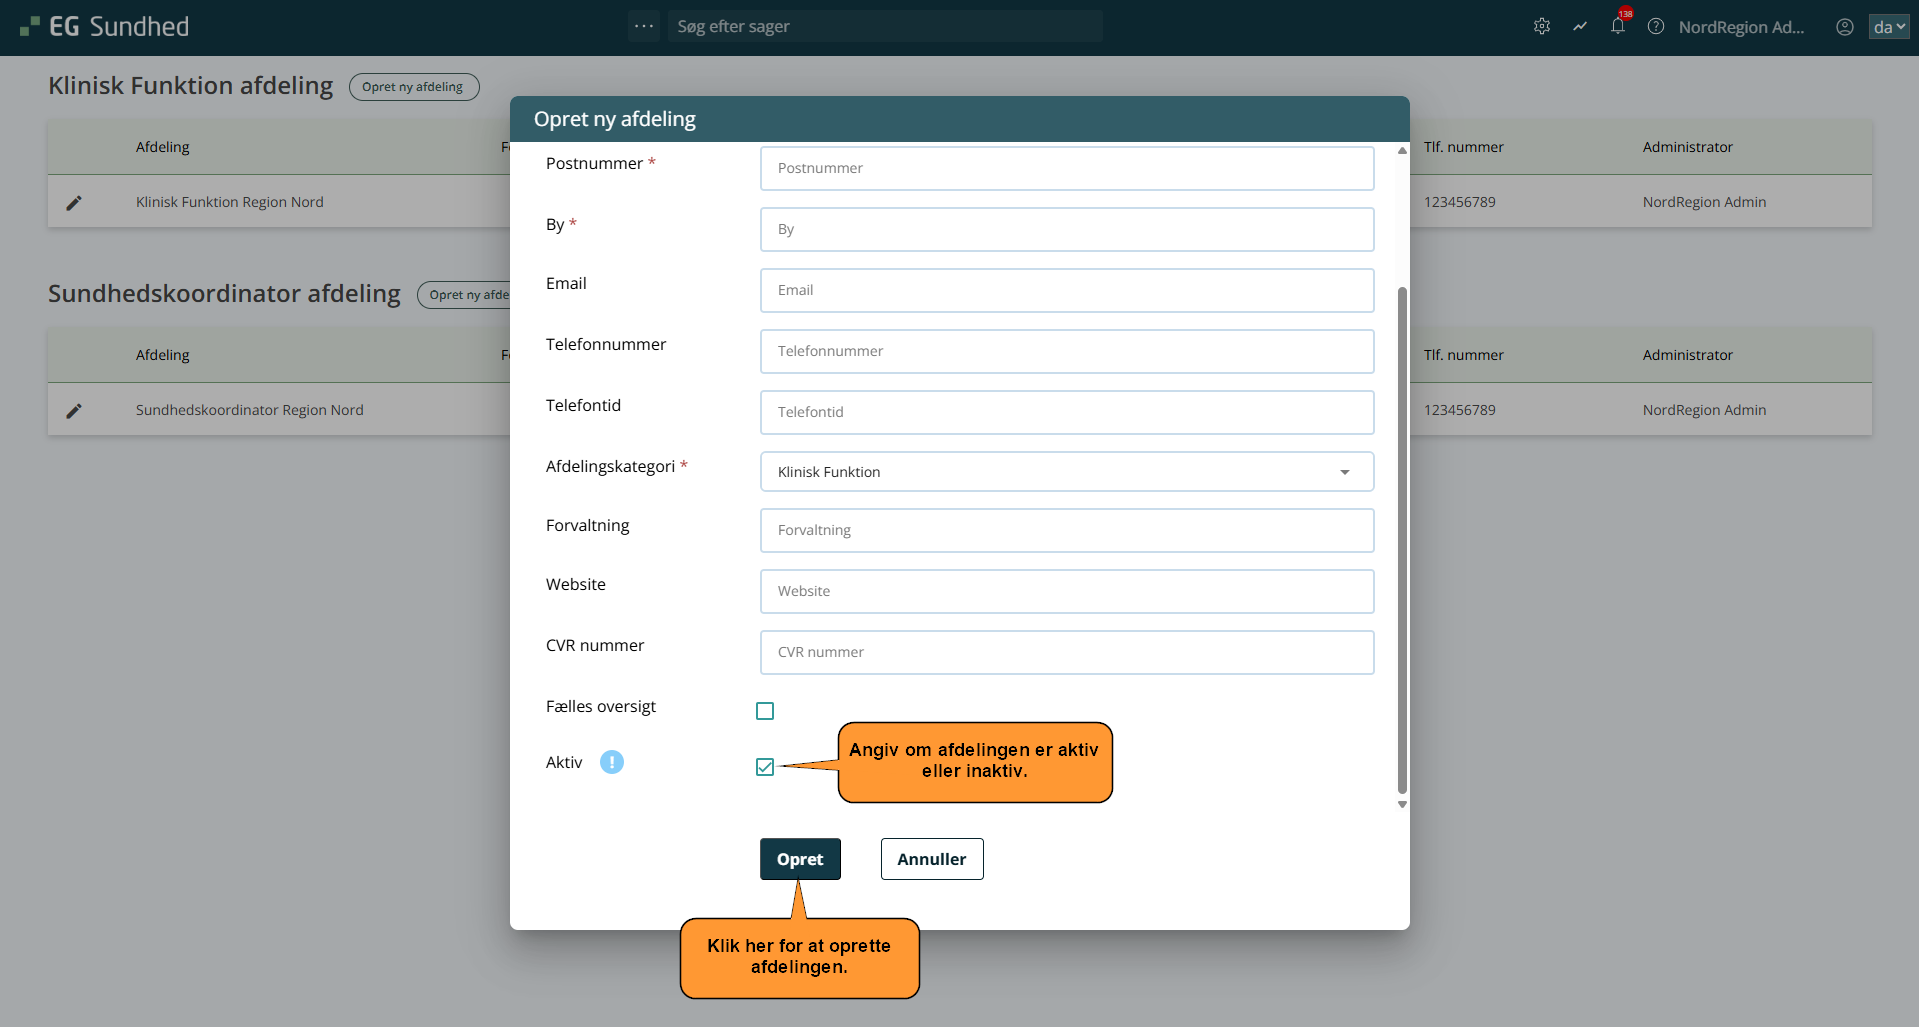This screenshot has width=1919, height=1027.
Task: Click the Opret button
Action: tap(800, 859)
